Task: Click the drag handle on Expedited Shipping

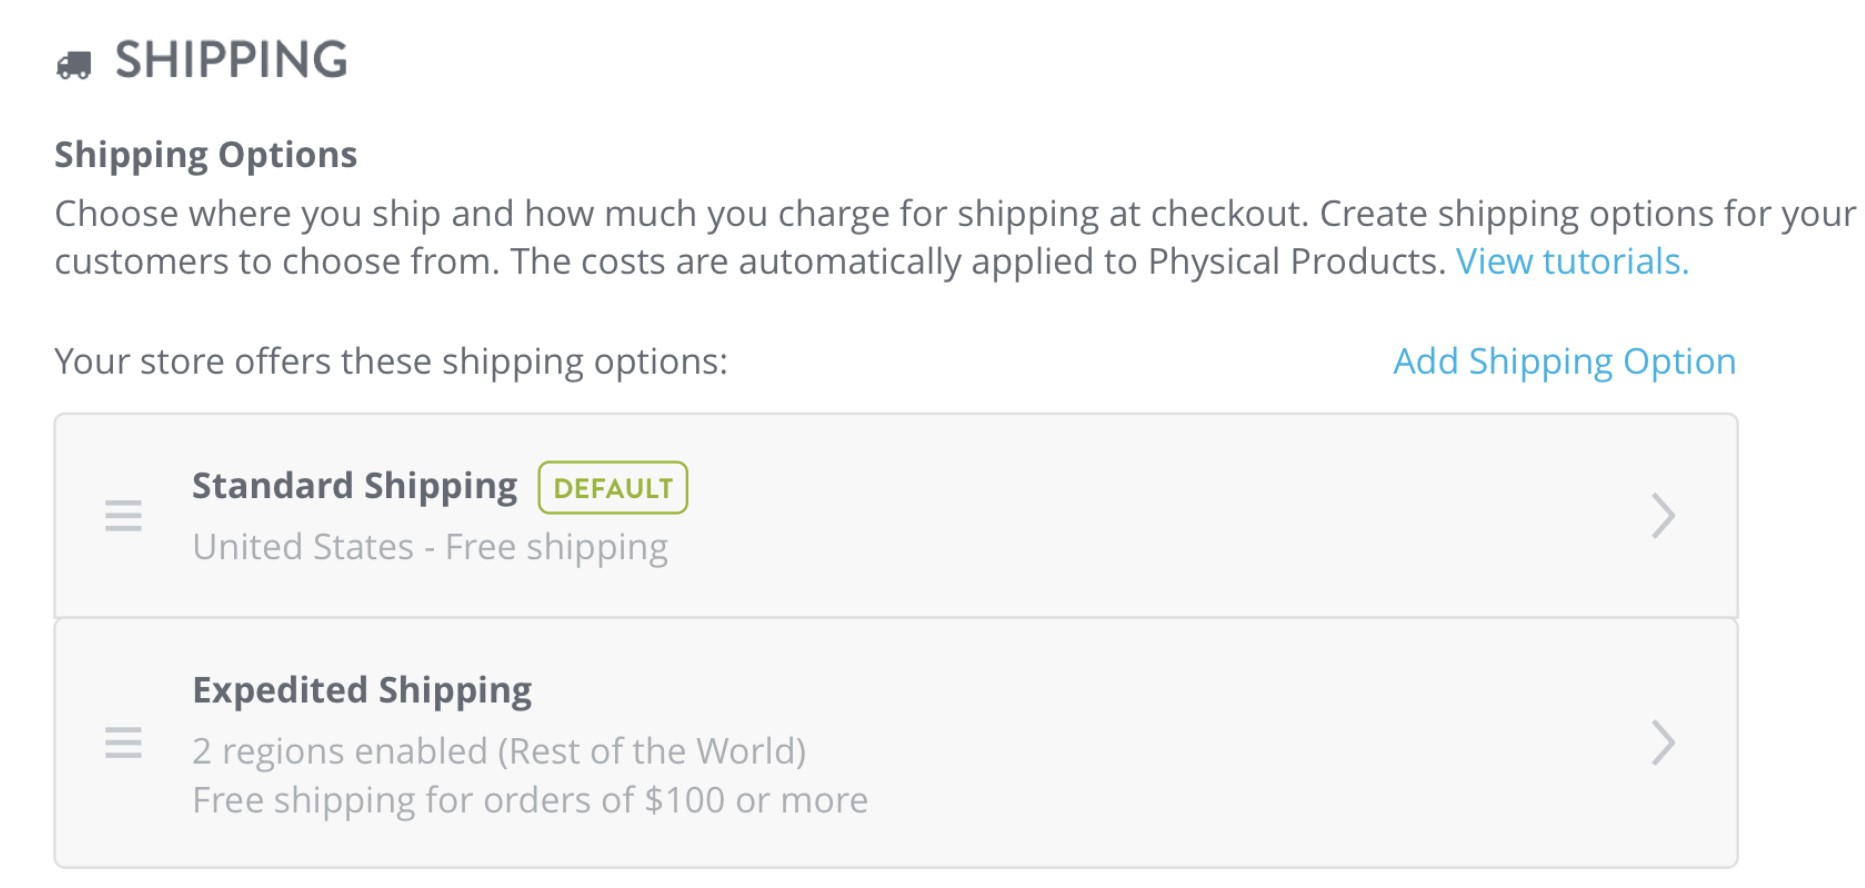Action: 123,745
